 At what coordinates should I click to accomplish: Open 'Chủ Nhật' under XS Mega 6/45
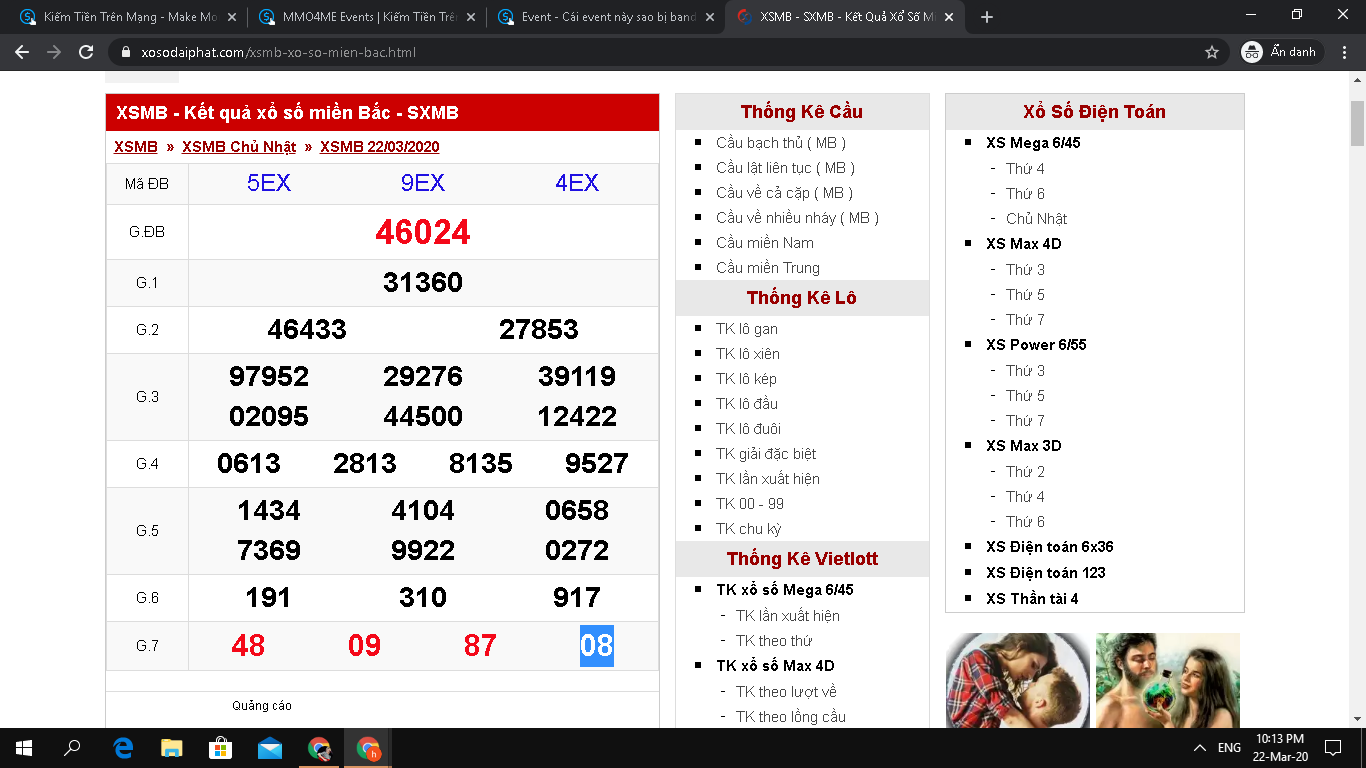pyautogui.click(x=1037, y=219)
